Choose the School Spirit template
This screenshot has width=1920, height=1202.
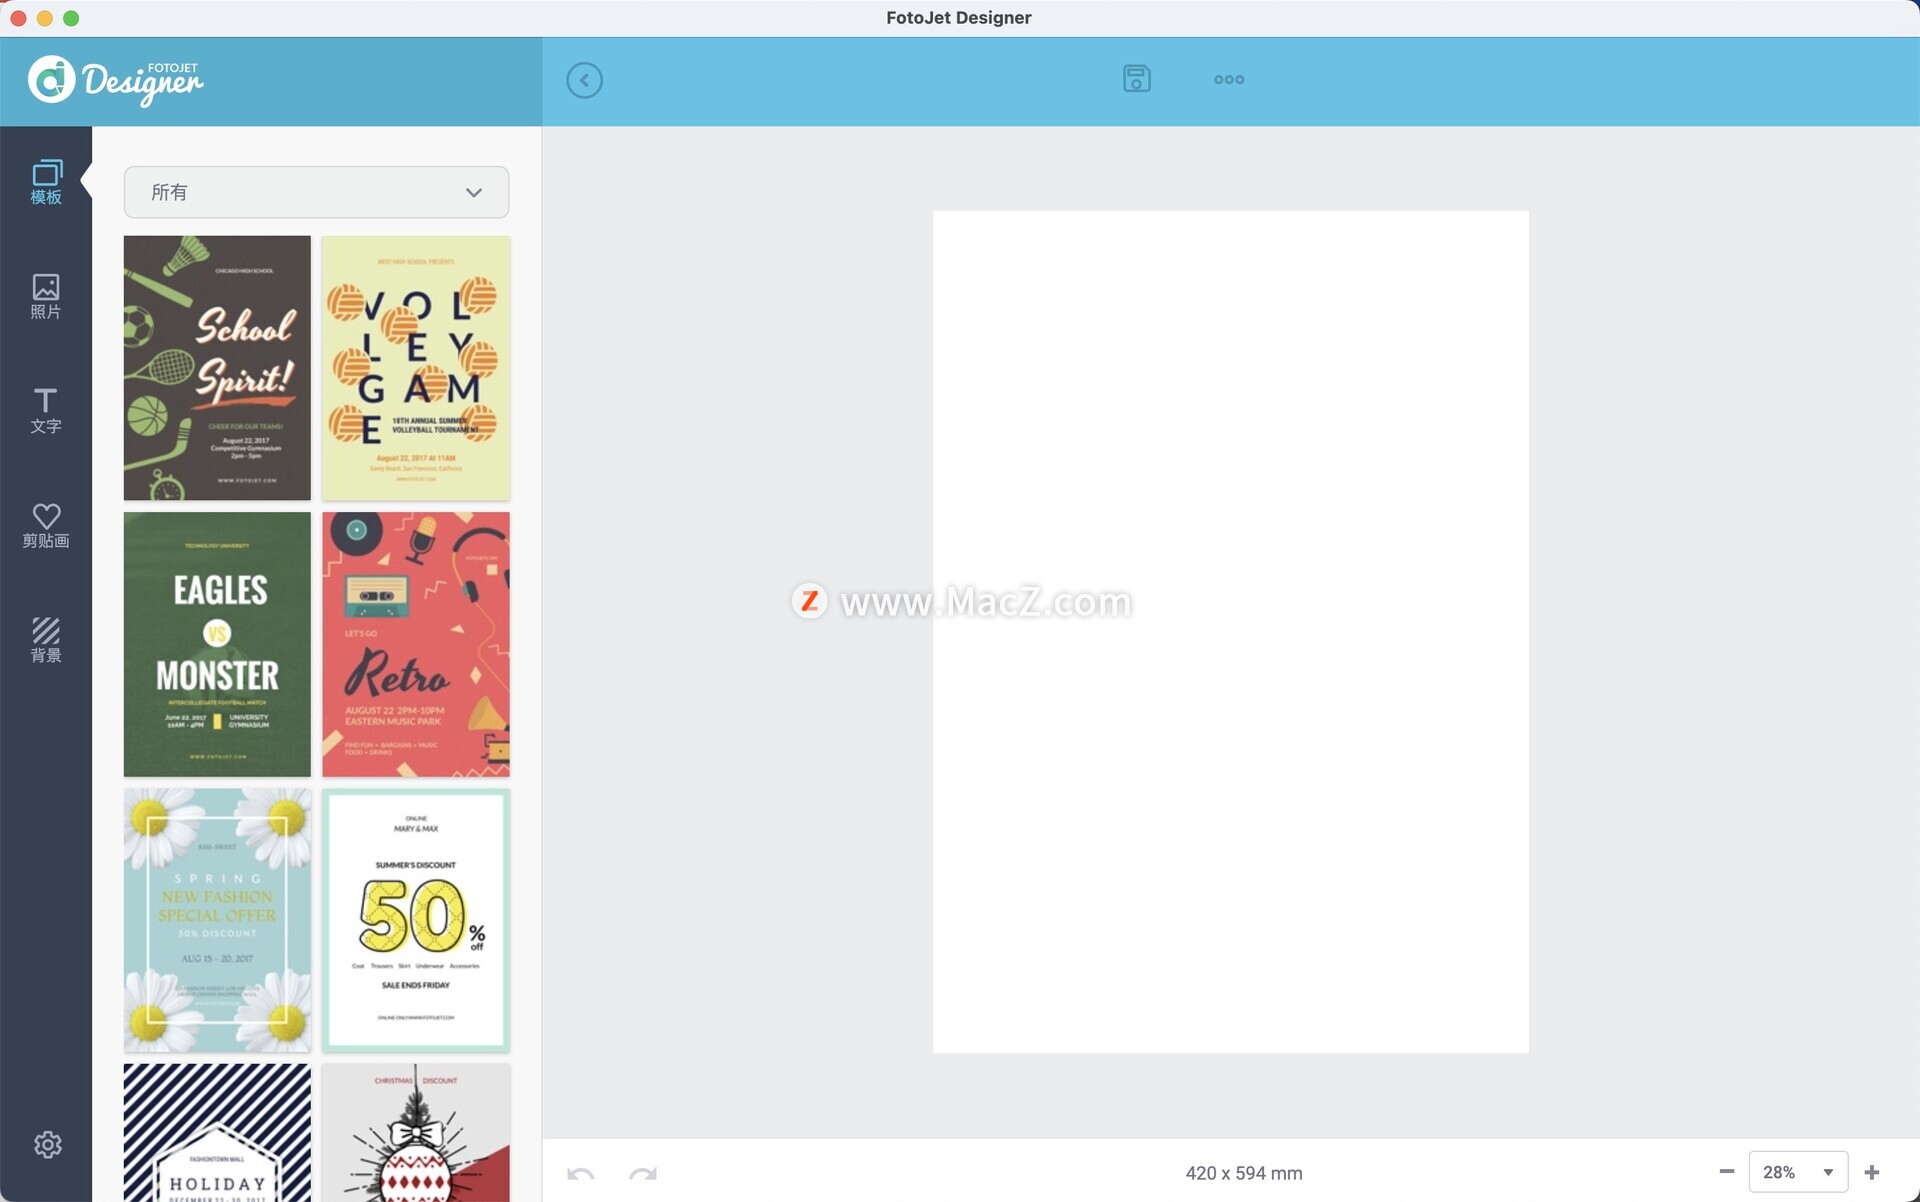[217, 368]
